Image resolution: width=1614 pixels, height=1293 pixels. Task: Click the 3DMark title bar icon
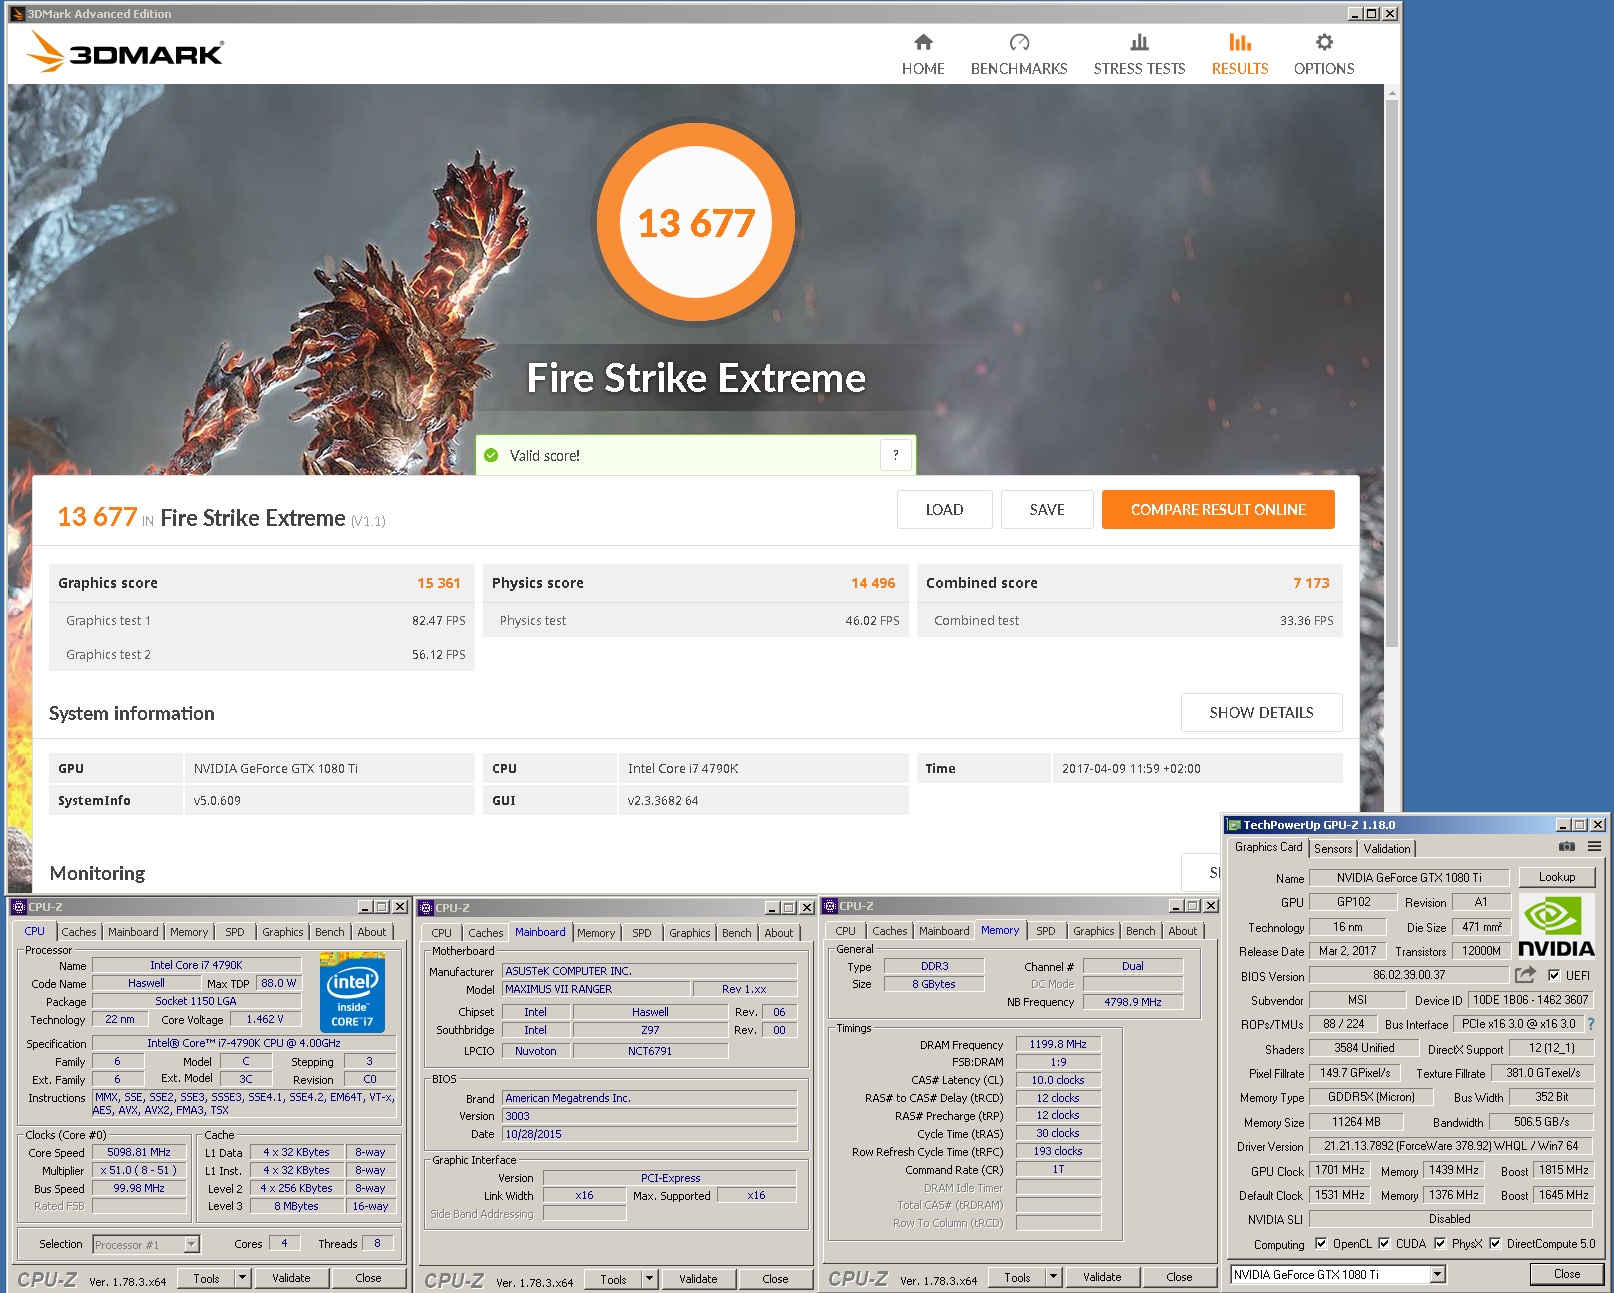click(17, 14)
